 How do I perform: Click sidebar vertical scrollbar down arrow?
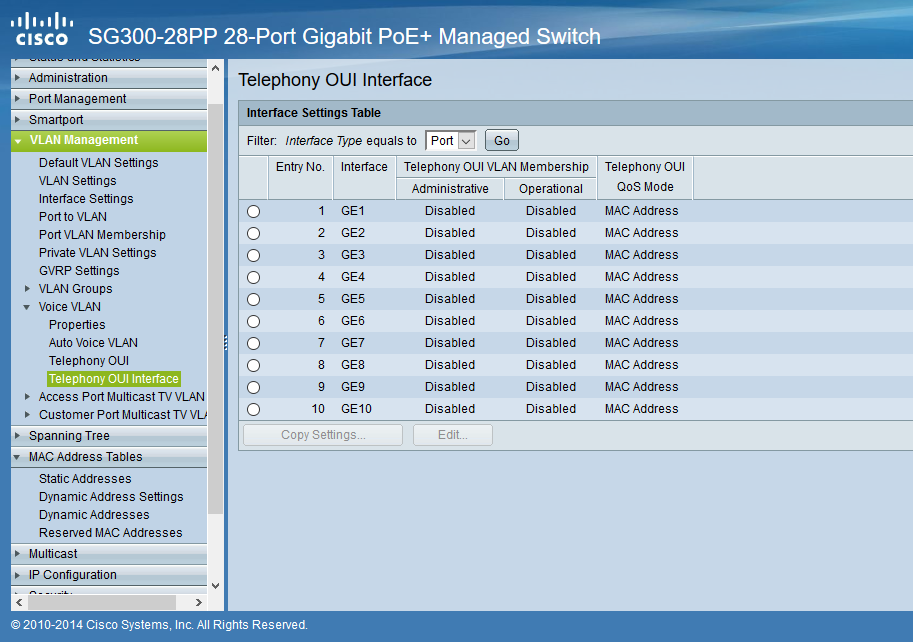click(x=215, y=586)
